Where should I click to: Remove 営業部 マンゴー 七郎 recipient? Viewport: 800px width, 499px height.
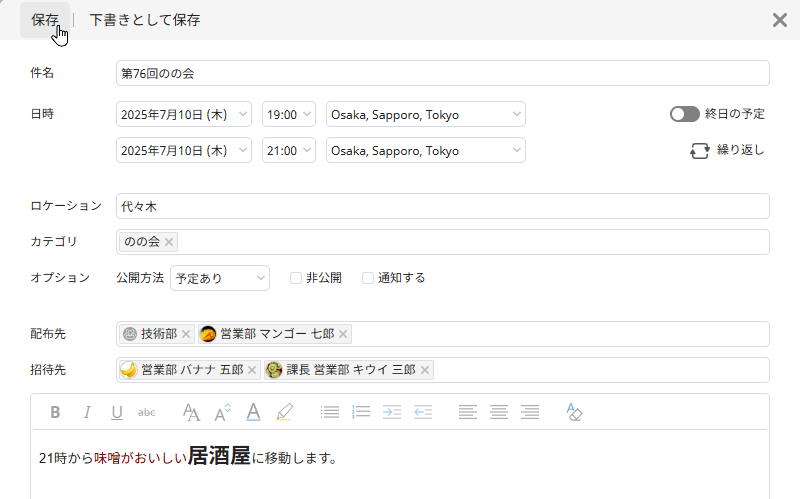[343, 334]
